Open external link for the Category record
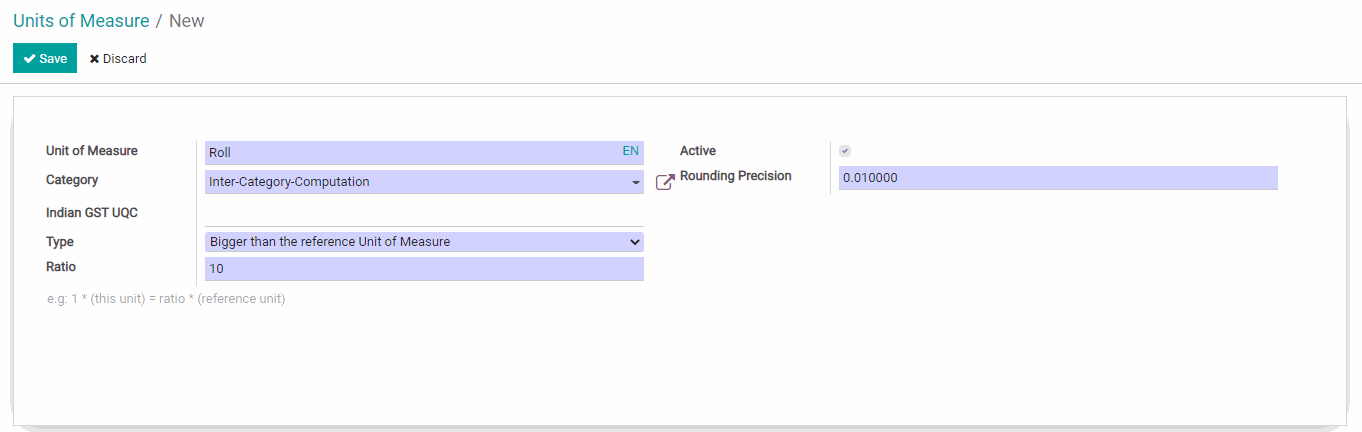This screenshot has height=432, width=1362. coord(664,182)
